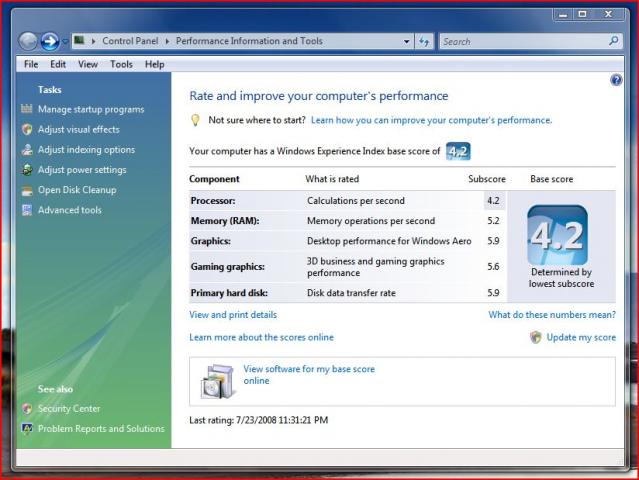This screenshot has height=480, width=639.
Task: Click the Memory subscore 5.2 value
Action: tap(493, 221)
